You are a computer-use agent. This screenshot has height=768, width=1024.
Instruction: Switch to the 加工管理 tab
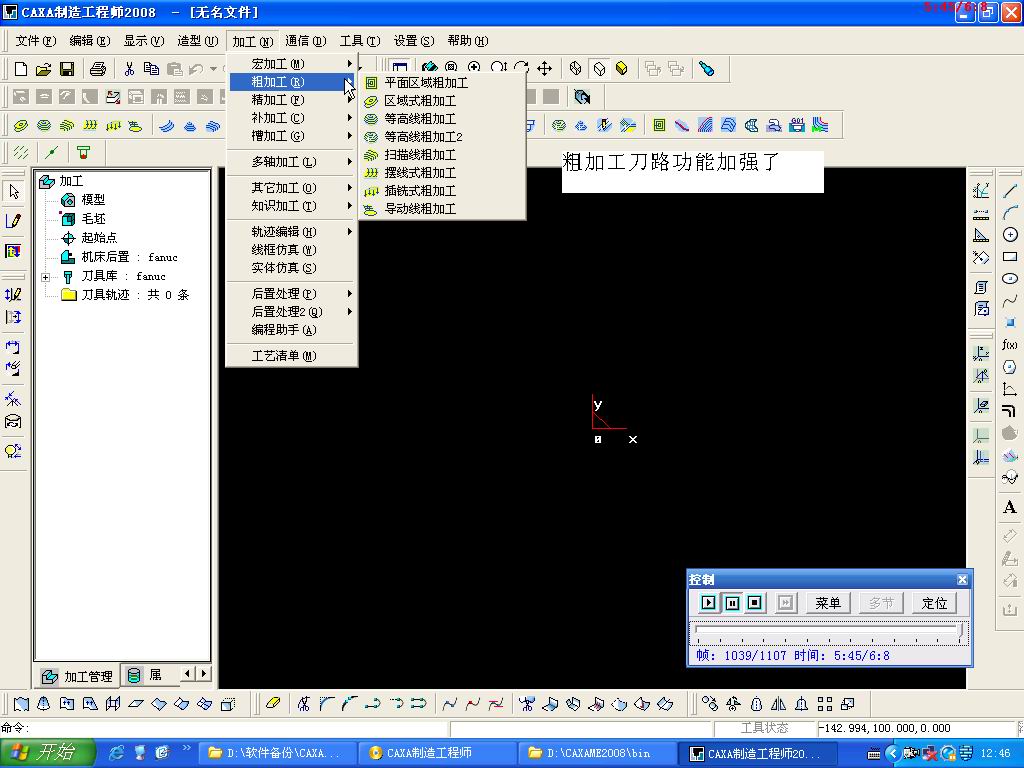tap(77, 676)
